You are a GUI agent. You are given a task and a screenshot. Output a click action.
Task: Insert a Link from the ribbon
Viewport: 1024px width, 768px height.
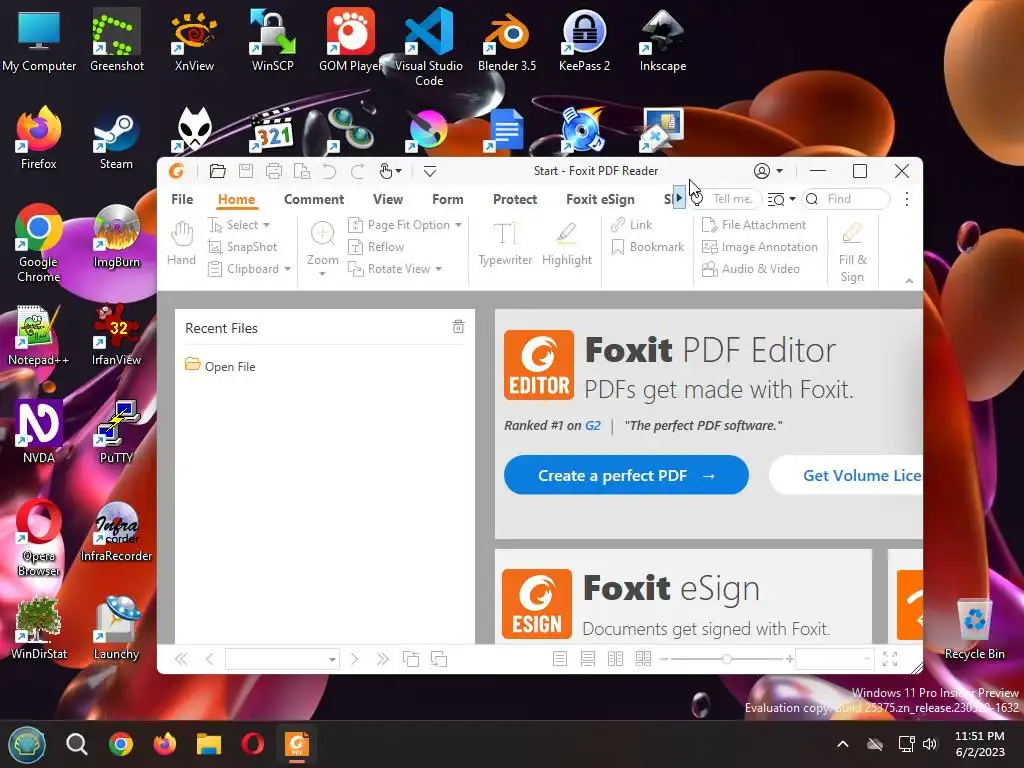[x=632, y=225]
